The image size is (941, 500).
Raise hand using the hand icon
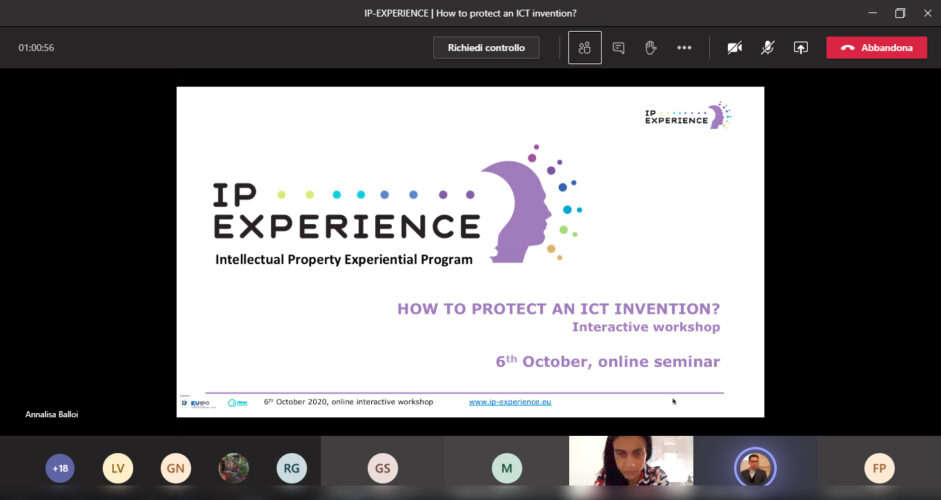[x=651, y=47]
